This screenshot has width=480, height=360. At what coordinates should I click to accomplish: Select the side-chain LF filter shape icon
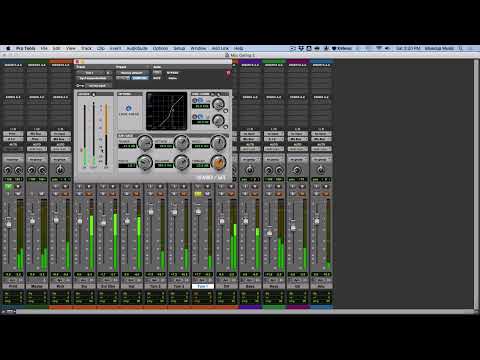pos(200,116)
